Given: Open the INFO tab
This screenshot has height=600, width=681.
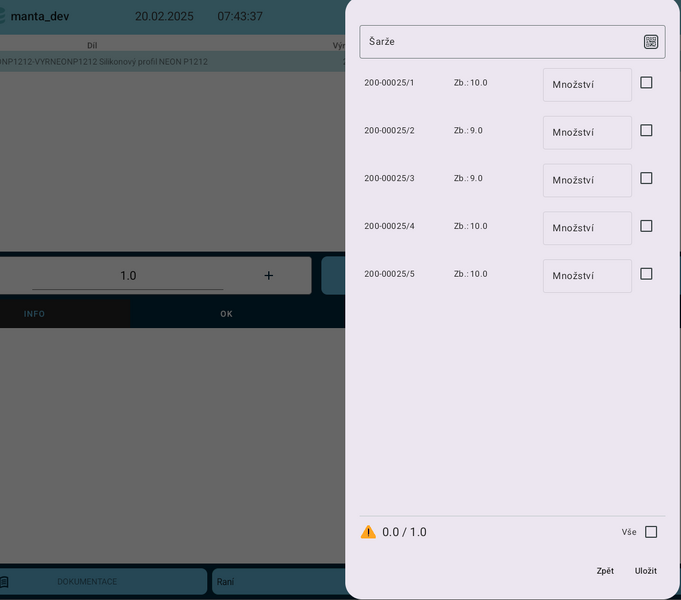Looking at the screenshot, I should pyautogui.click(x=35, y=314).
